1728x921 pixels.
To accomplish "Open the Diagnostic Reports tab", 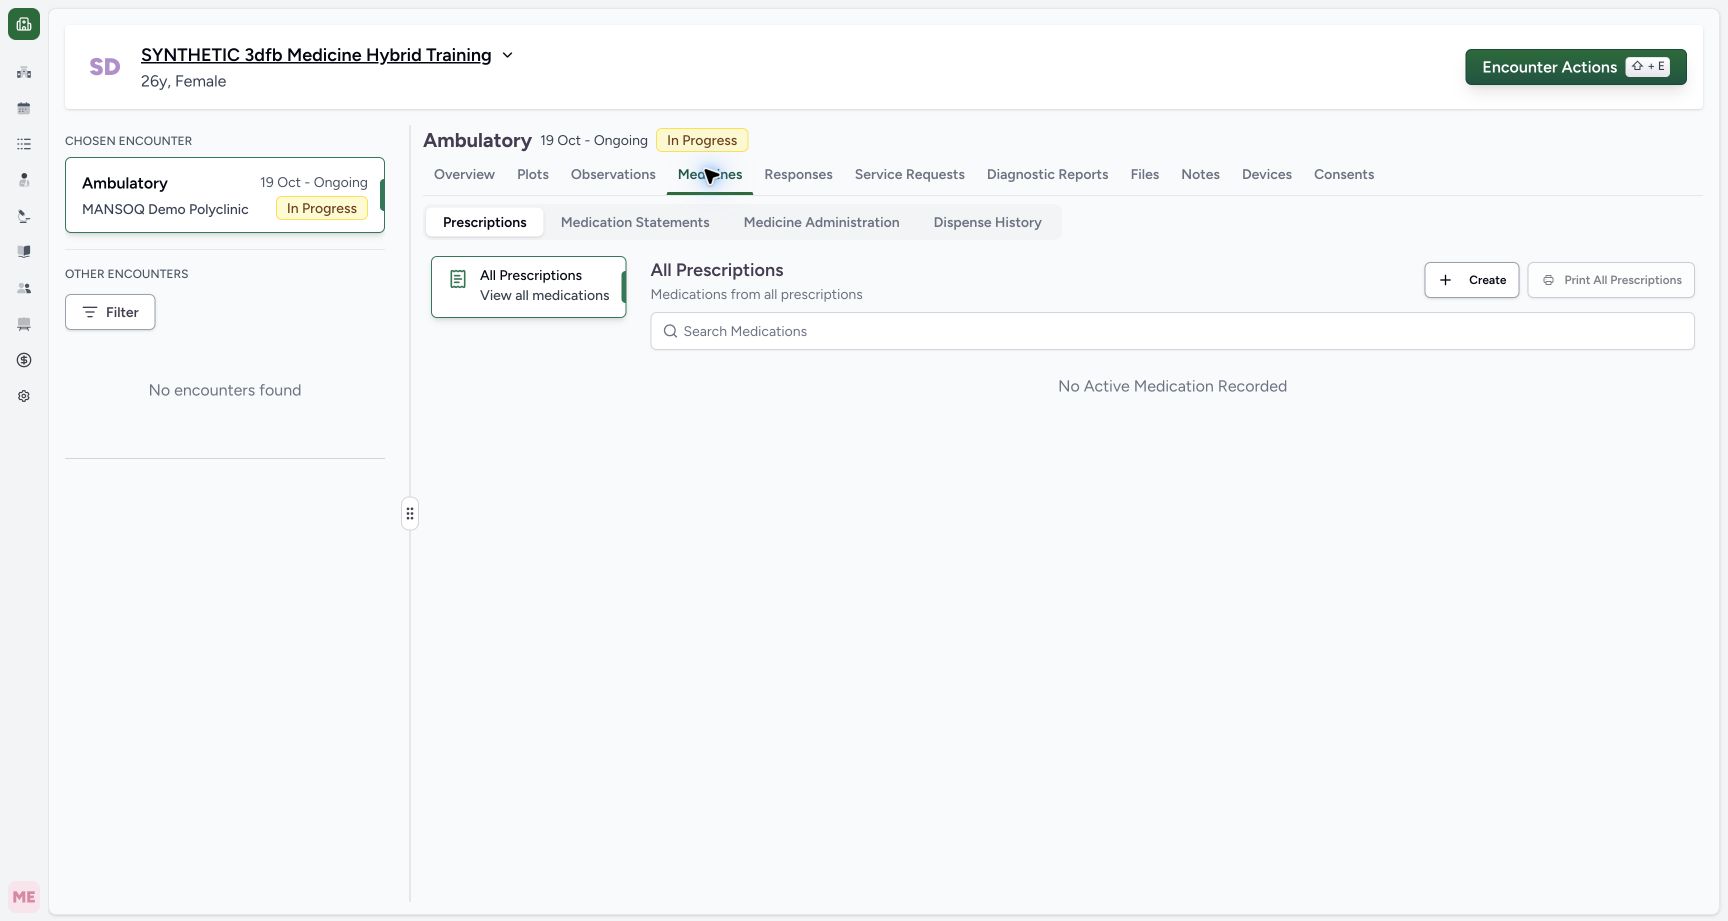I will point(1047,174).
